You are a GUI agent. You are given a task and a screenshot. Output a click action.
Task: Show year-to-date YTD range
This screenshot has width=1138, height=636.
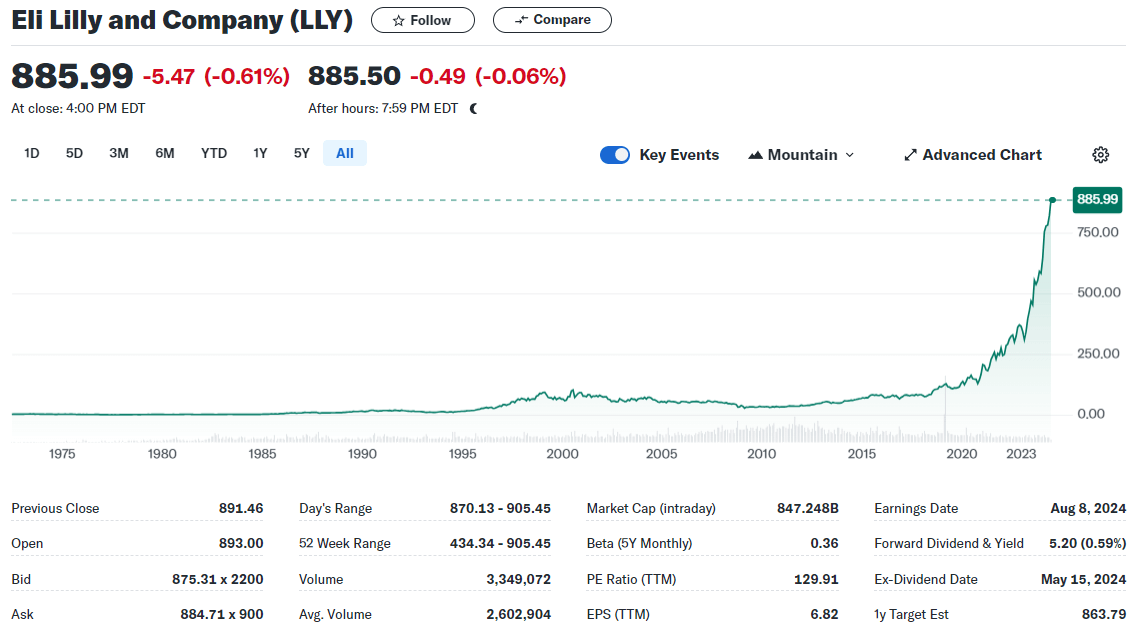[214, 153]
